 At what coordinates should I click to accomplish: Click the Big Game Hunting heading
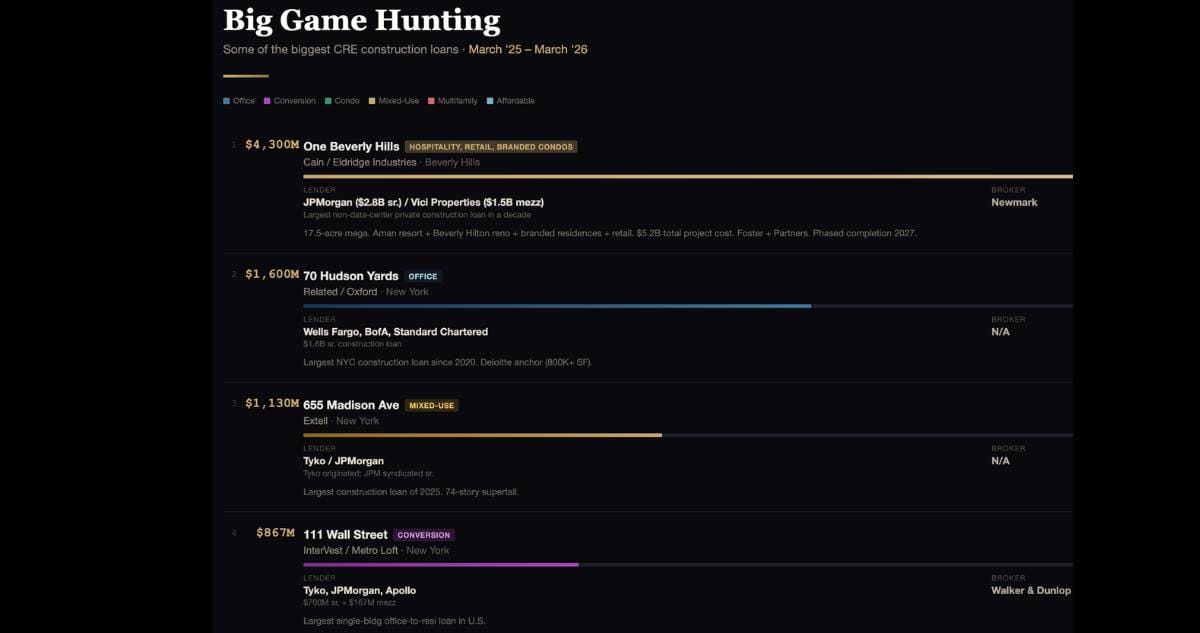click(x=362, y=20)
